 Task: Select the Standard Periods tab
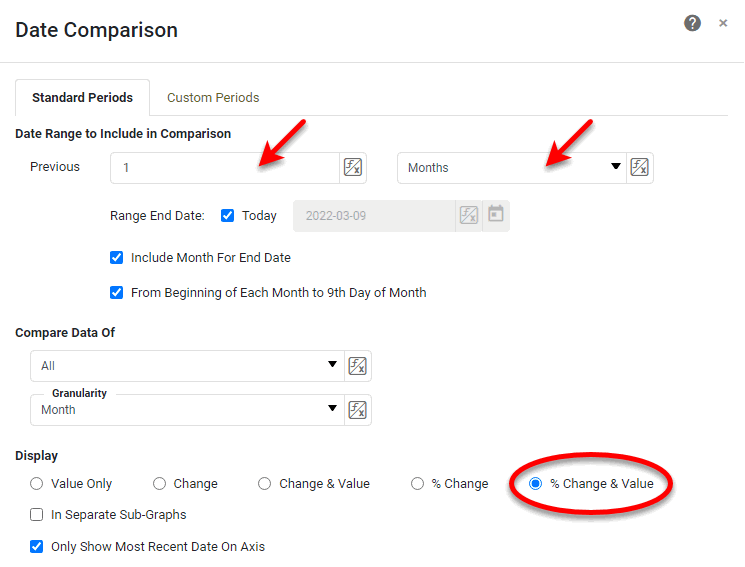click(x=82, y=98)
